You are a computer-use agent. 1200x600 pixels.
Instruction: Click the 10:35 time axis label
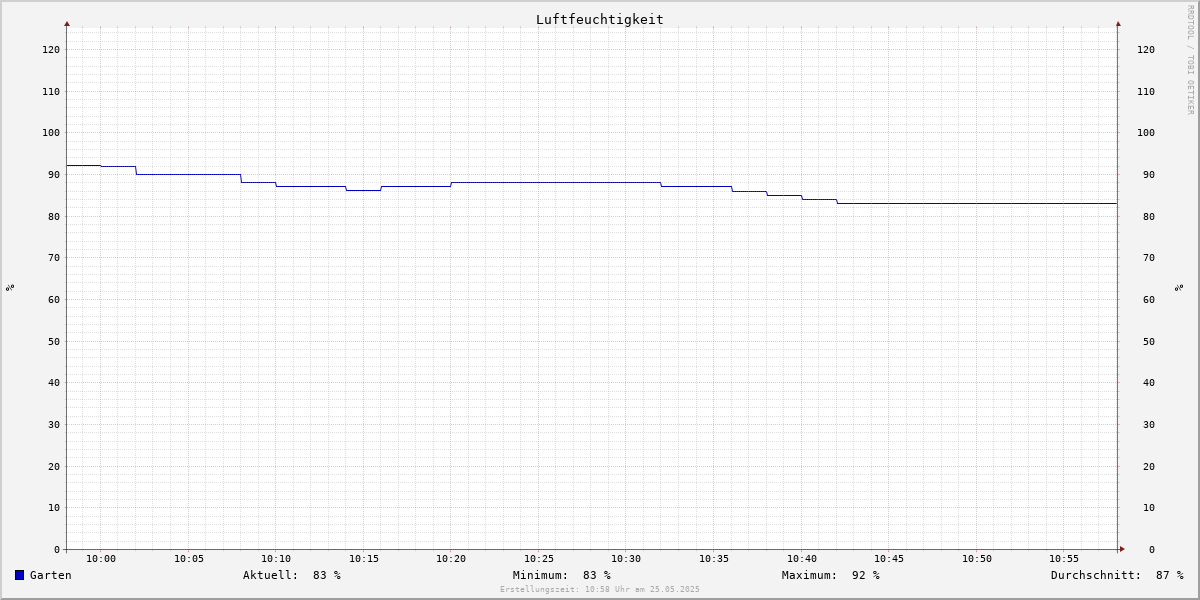point(714,559)
